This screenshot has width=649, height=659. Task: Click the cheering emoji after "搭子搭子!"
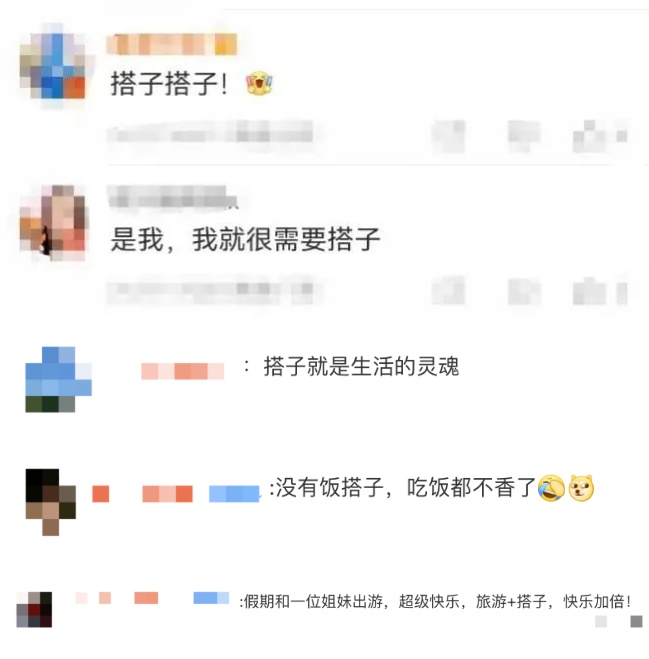click(x=259, y=83)
